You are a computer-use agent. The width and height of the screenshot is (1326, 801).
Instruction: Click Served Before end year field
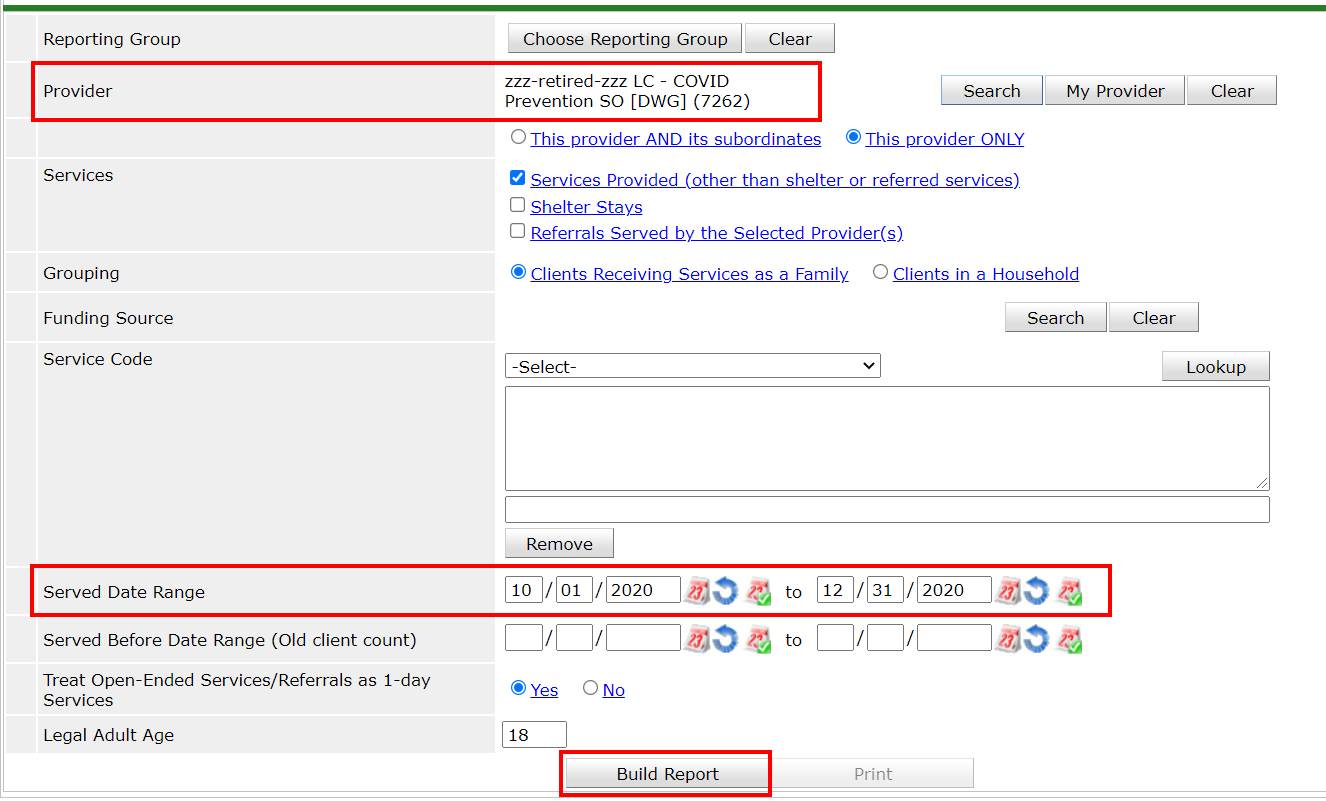[x=954, y=638]
